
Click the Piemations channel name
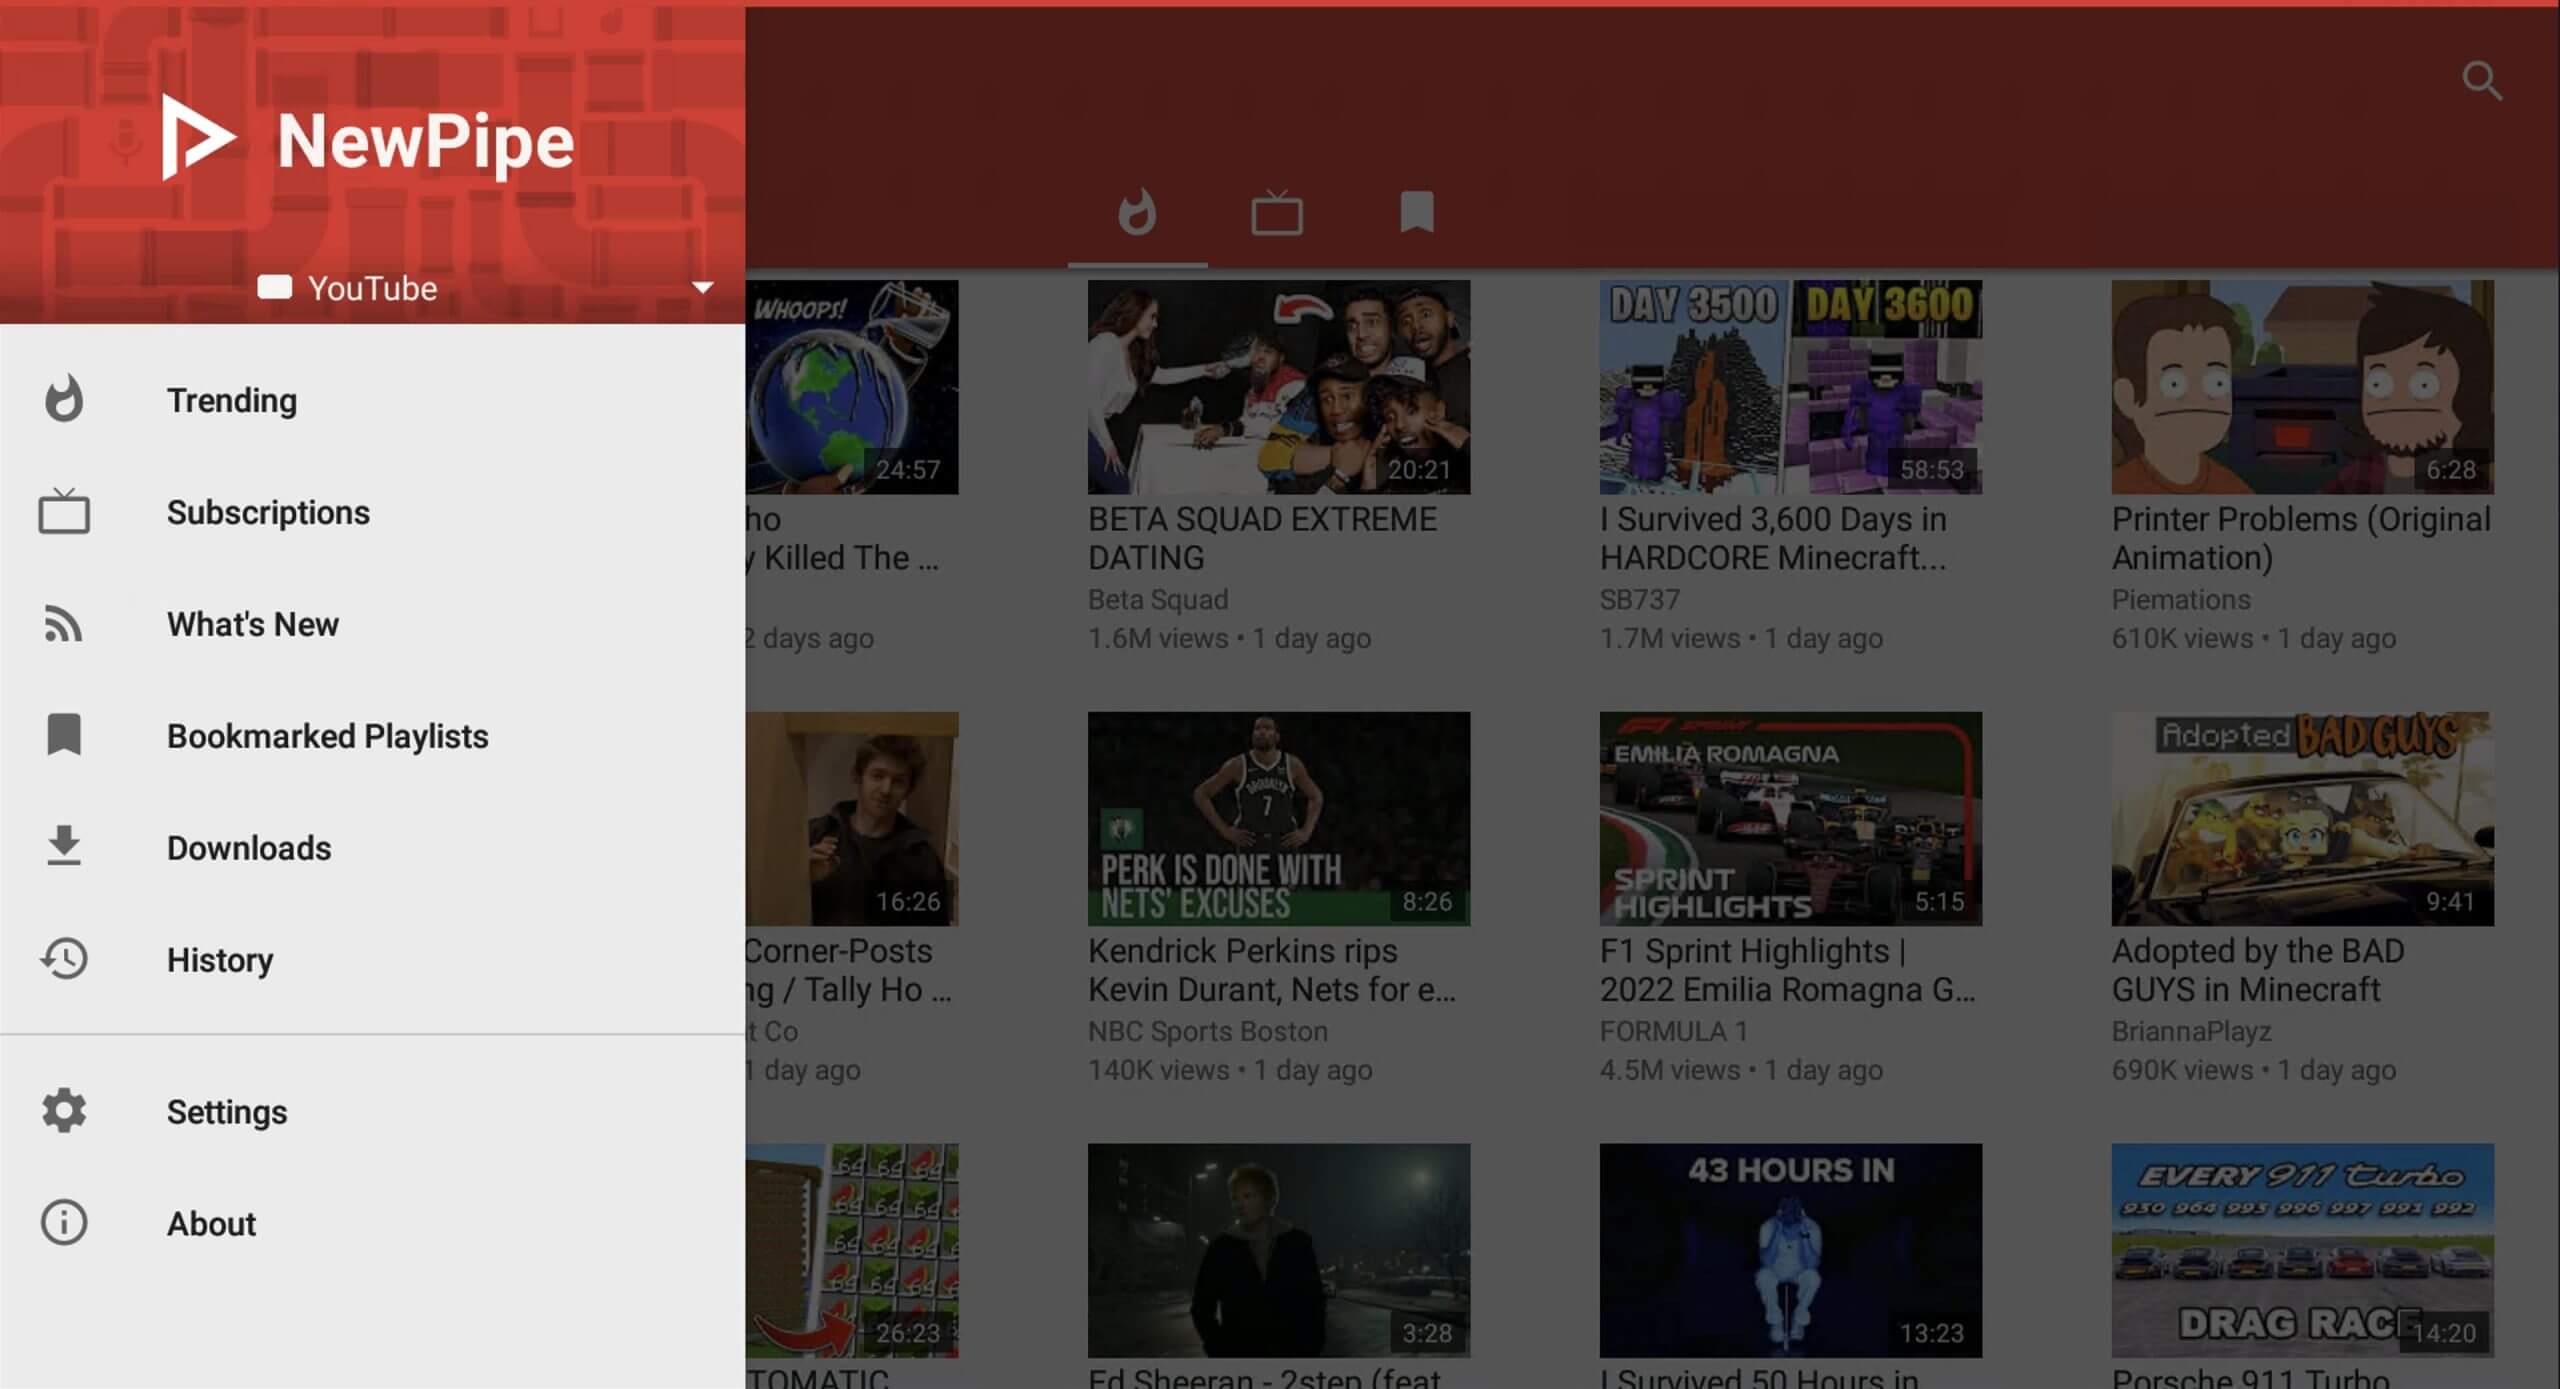point(2180,599)
